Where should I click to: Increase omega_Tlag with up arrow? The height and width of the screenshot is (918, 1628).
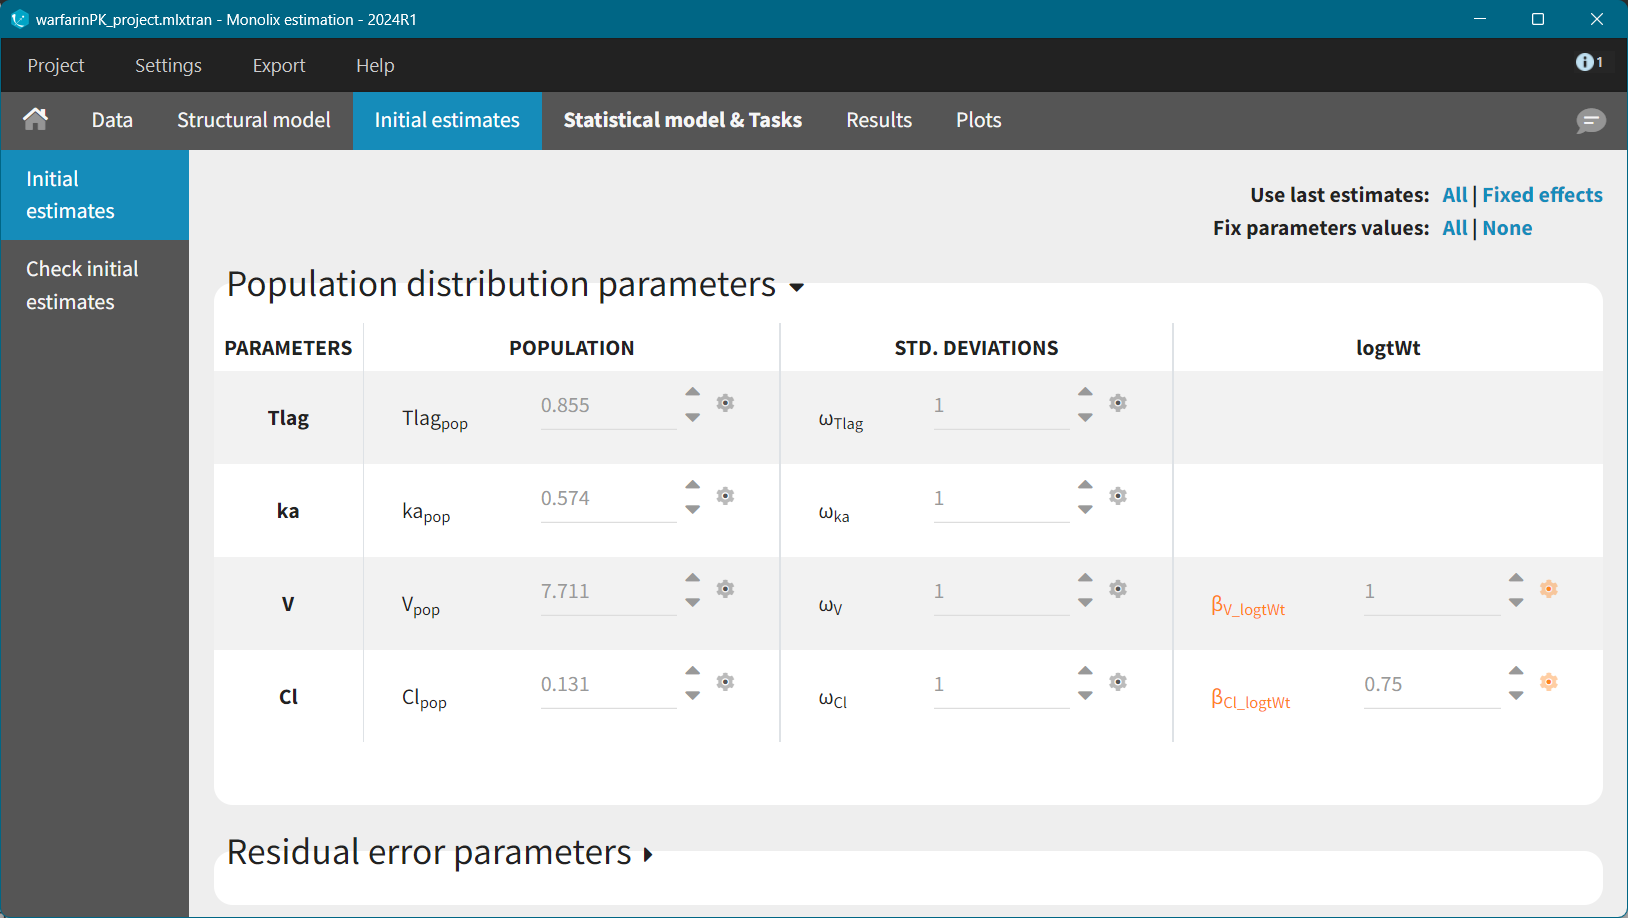pos(1085,392)
